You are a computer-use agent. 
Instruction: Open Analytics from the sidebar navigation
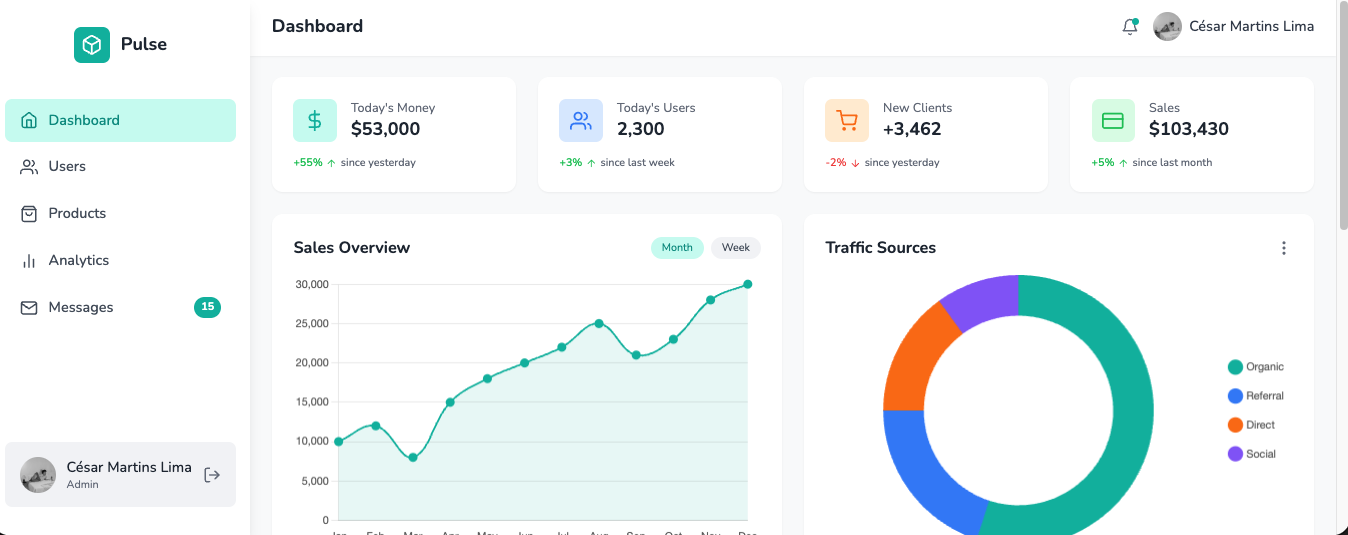[x=78, y=261]
